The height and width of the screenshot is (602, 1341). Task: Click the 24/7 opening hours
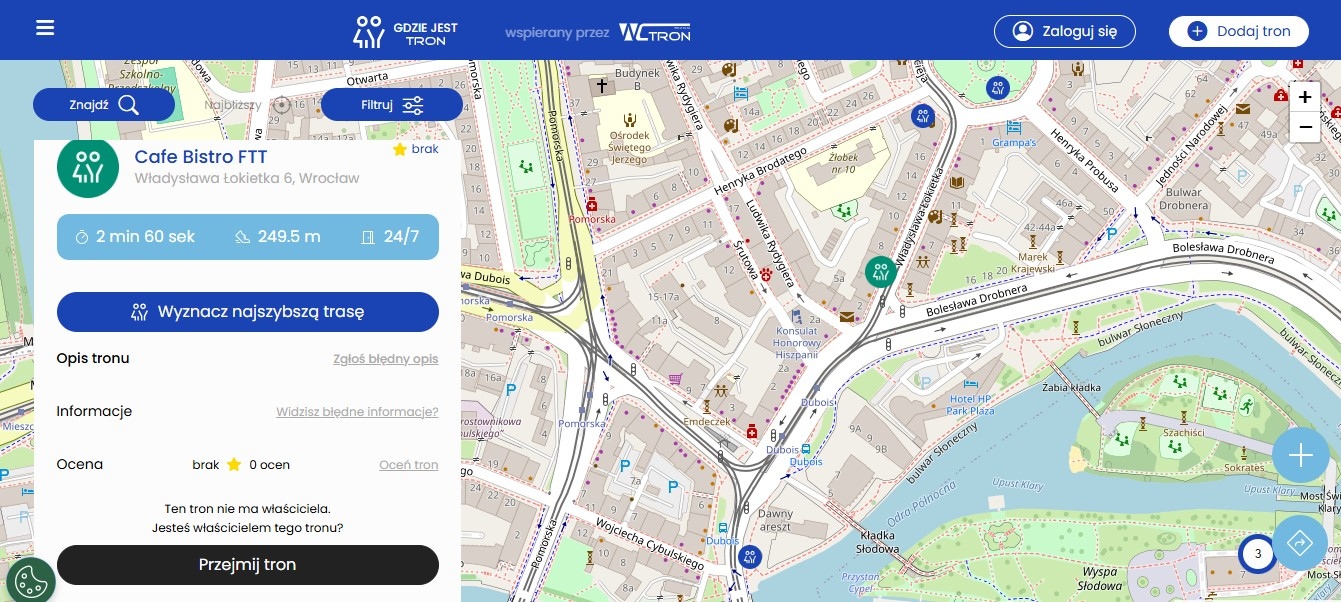coord(390,237)
